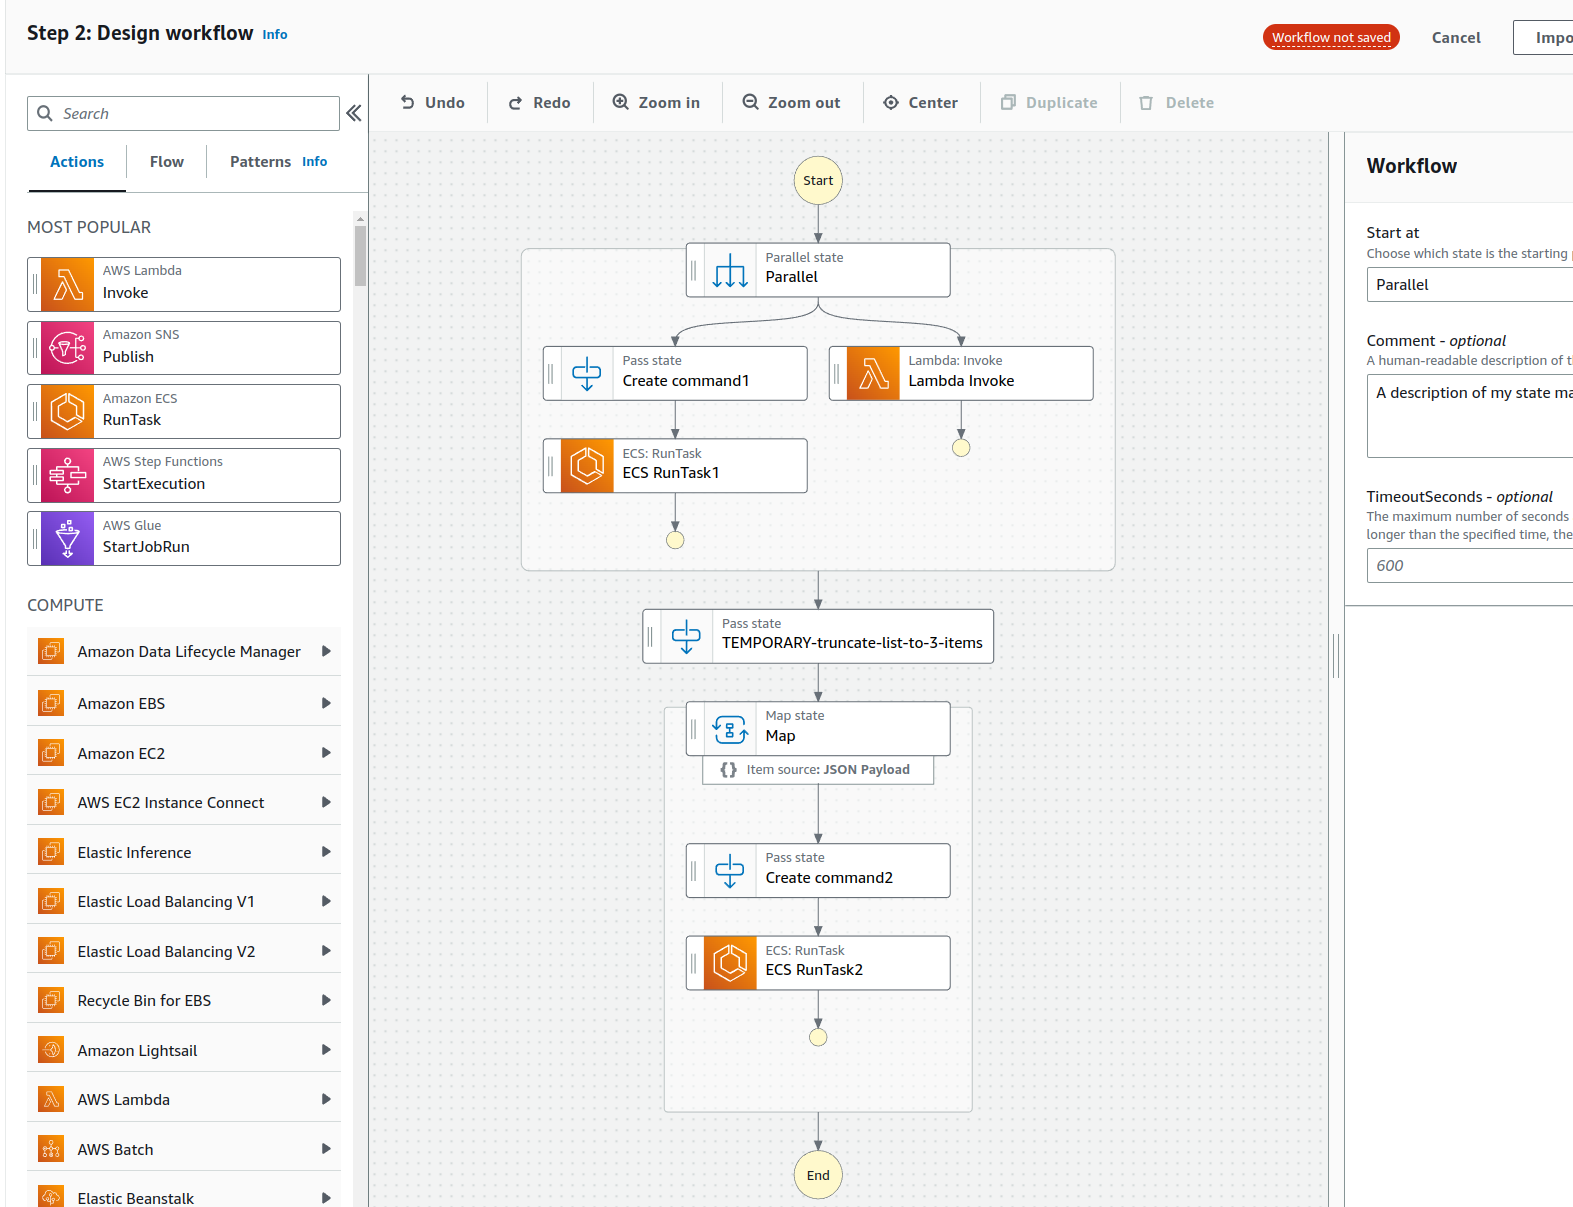Click Redo in the canvas toolbar

tap(540, 103)
